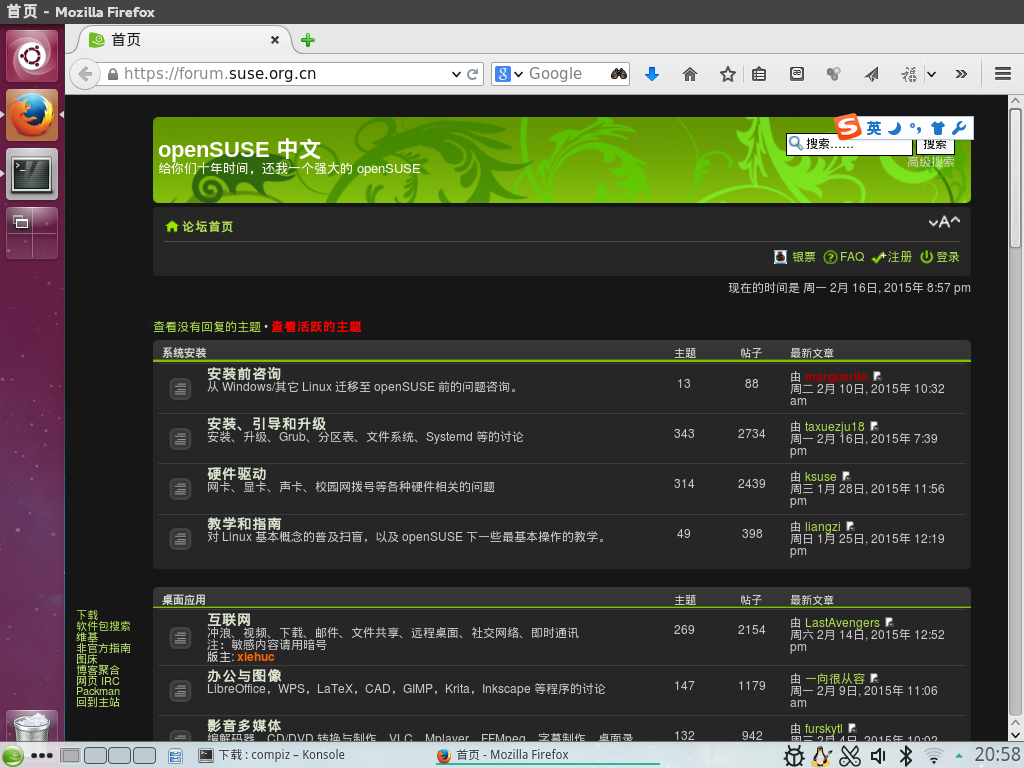The height and width of the screenshot is (768, 1024).
Task: Expand the dropdown beside the encoding toolbar icon
Action: (x=931, y=74)
